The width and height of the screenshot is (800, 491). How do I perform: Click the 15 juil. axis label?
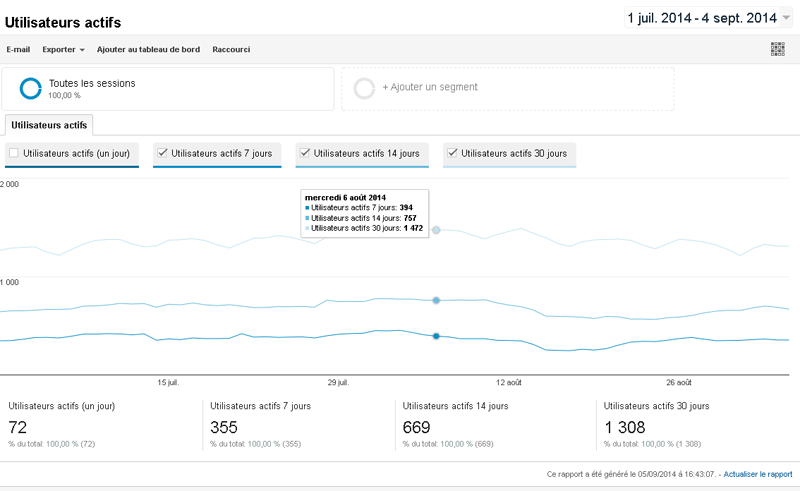(168, 382)
